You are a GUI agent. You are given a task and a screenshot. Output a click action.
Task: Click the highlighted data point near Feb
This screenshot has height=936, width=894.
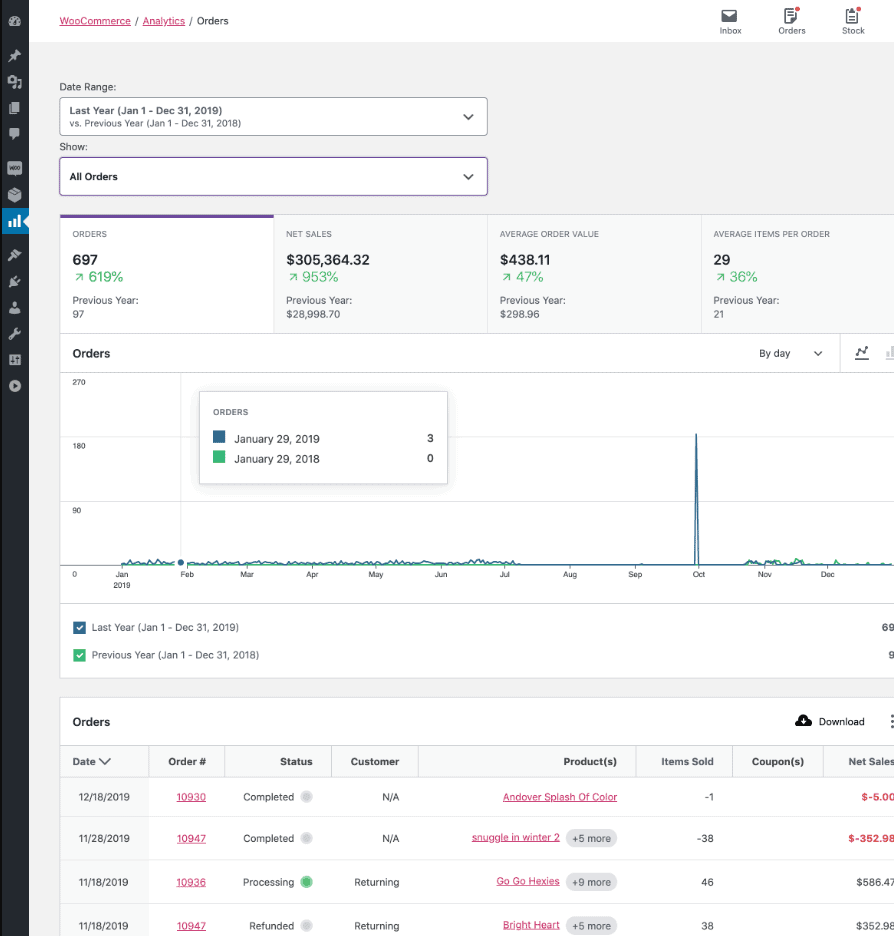(x=181, y=562)
